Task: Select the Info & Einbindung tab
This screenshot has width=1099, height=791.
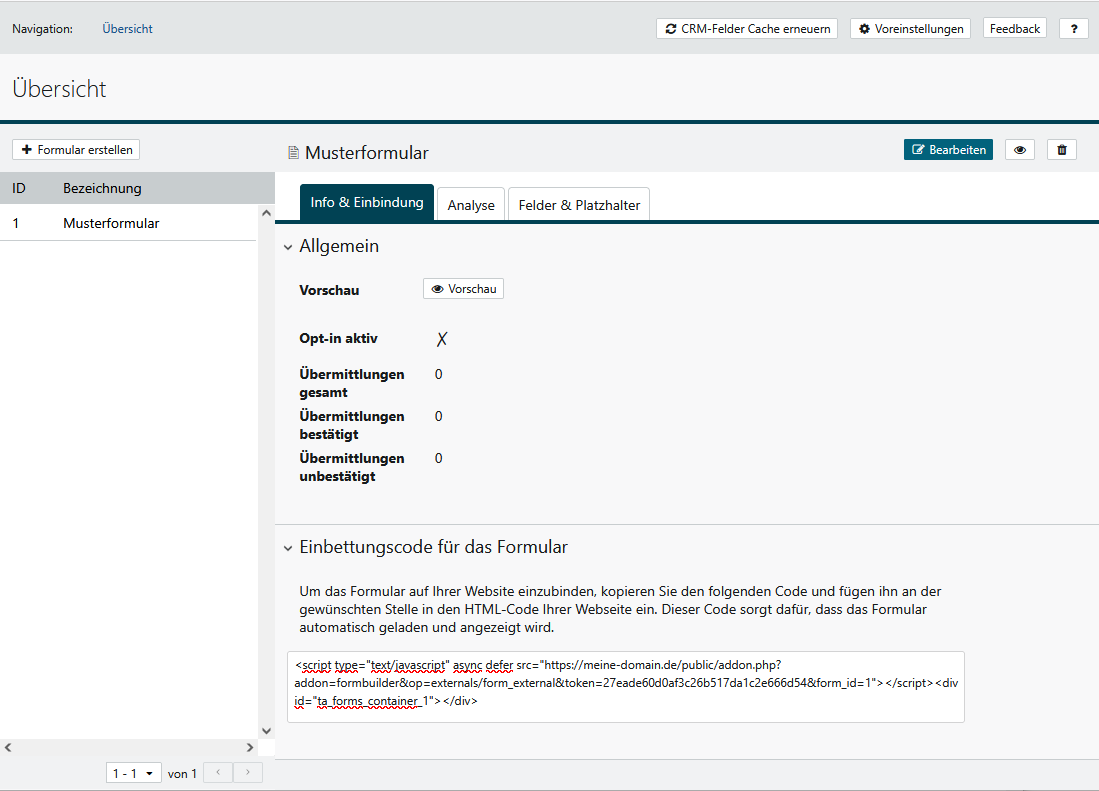Action: click(367, 203)
